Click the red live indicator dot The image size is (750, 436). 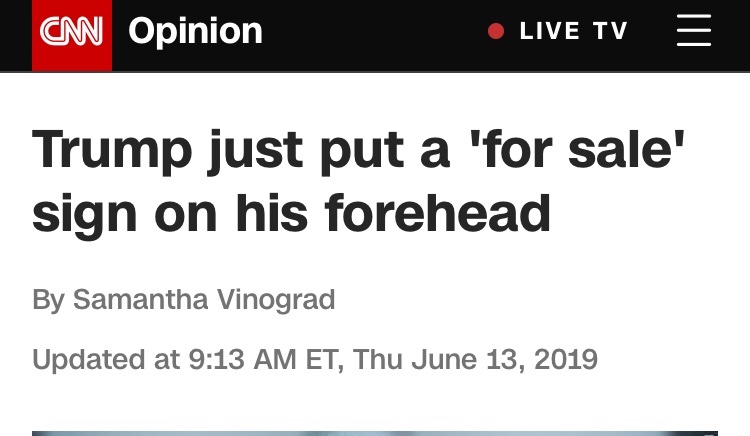pyautogui.click(x=496, y=31)
